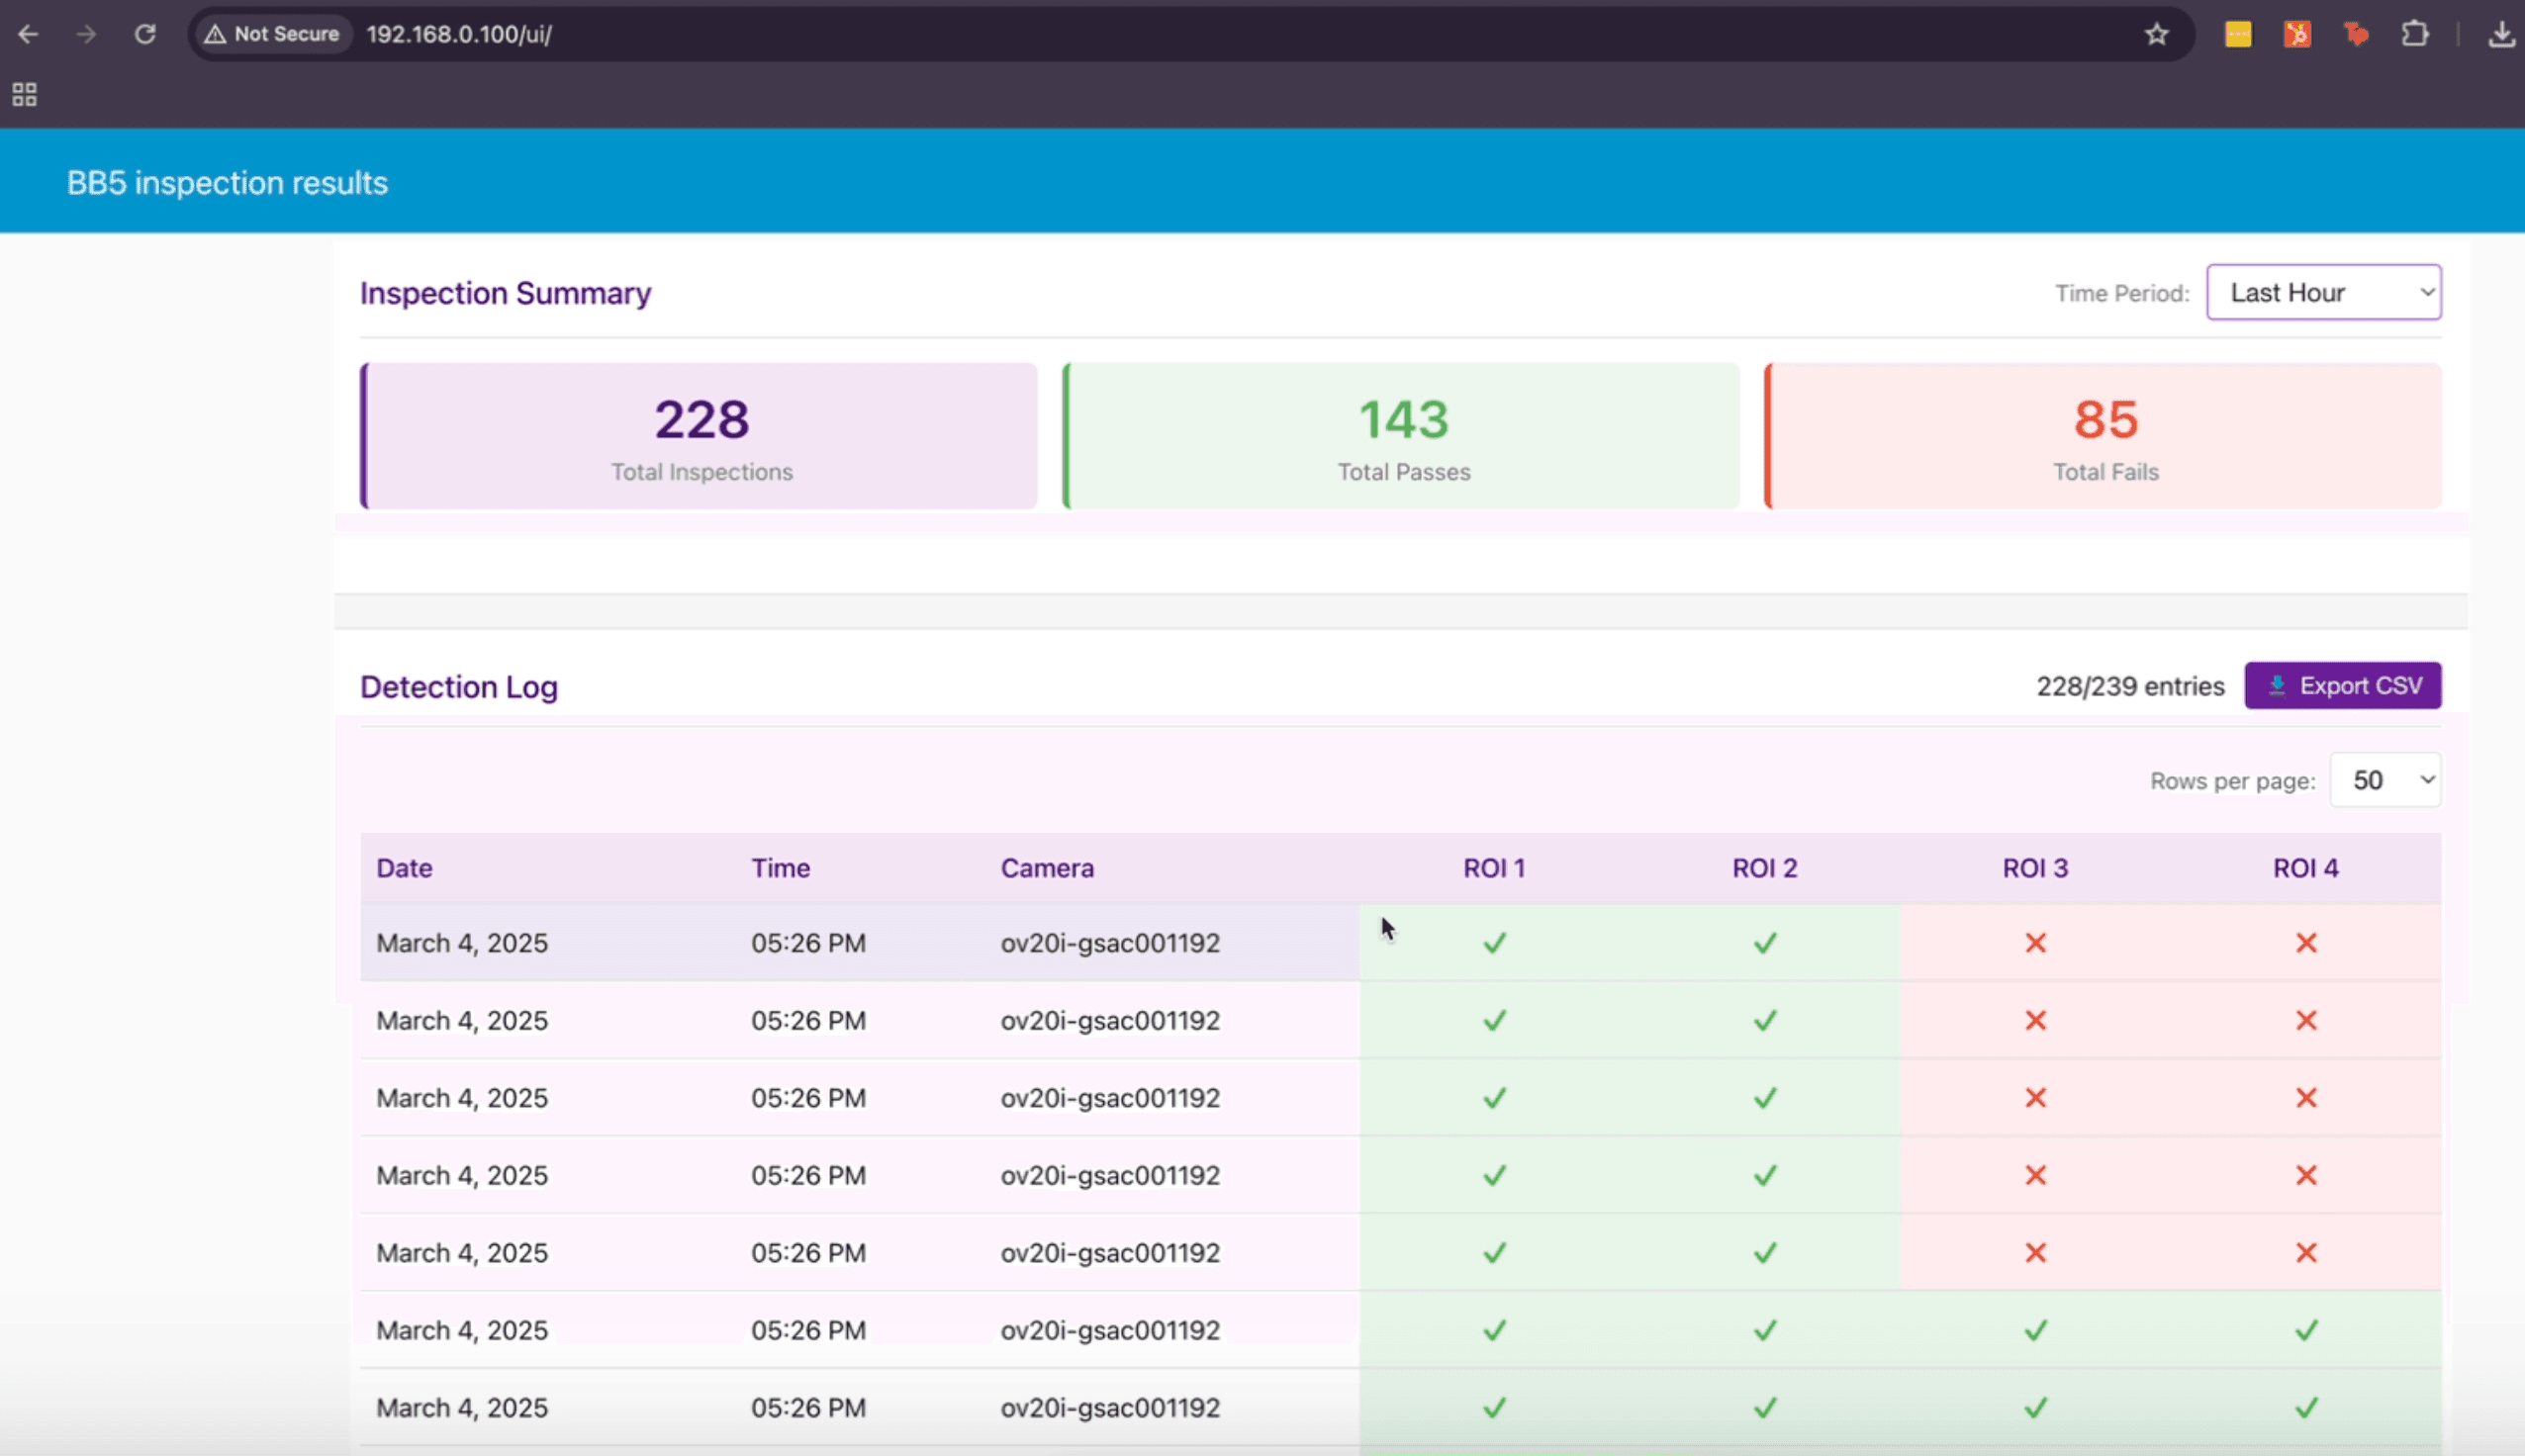Image resolution: width=2525 pixels, height=1456 pixels.
Task: Open the grid apps icon below the back arrow
Action: (x=22, y=95)
